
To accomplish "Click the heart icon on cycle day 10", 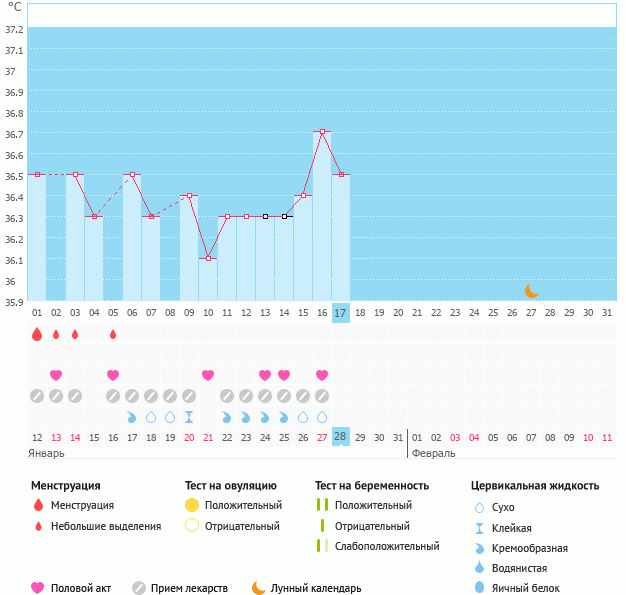I will tap(208, 375).
